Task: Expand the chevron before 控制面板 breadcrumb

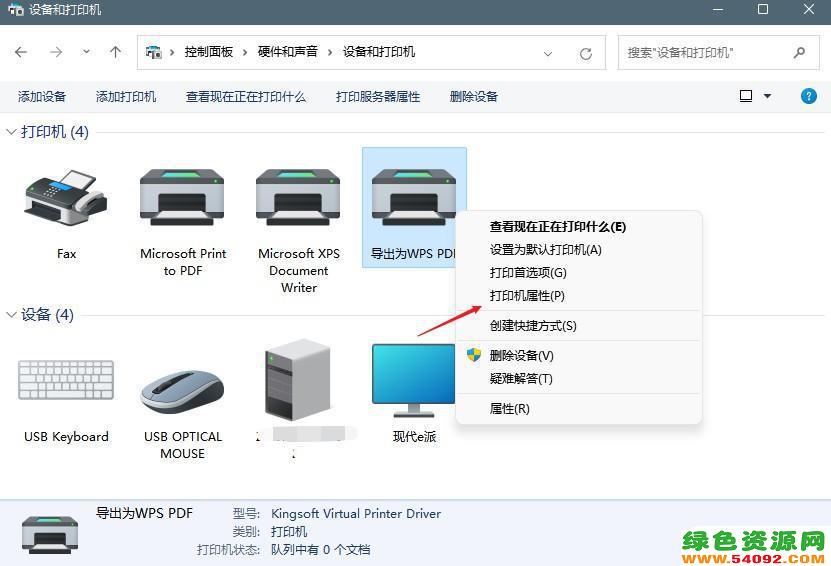Action: 172,52
